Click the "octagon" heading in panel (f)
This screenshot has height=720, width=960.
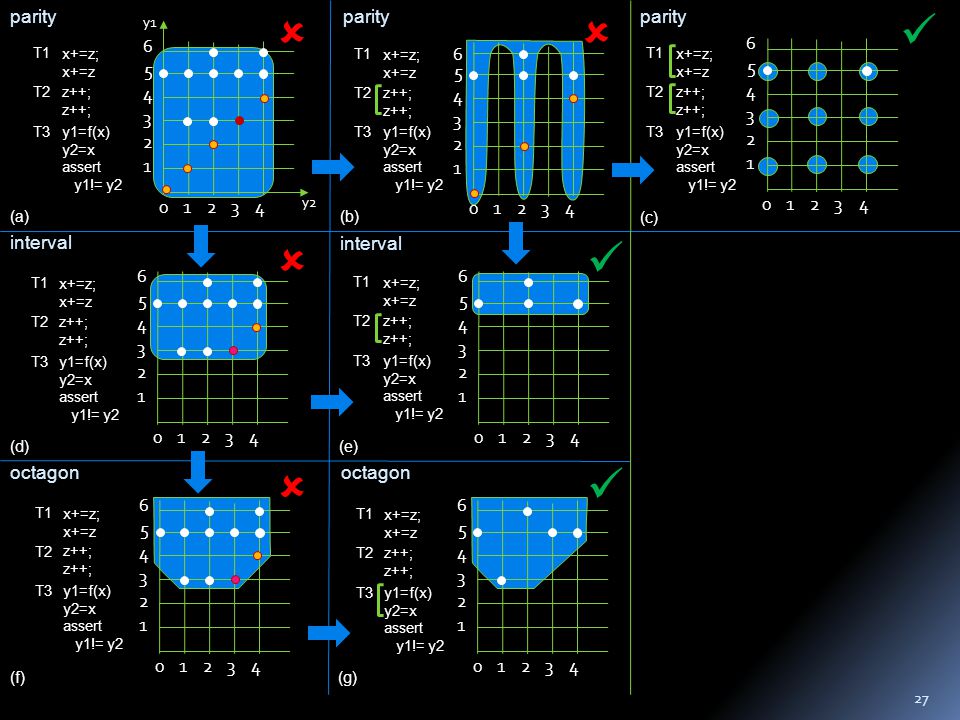point(44,474)
